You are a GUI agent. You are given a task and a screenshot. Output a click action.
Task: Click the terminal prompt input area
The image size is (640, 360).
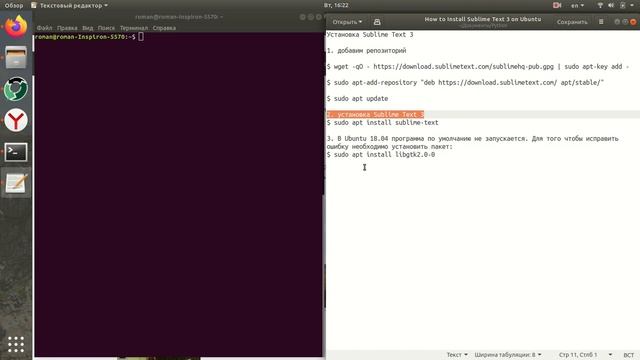point(141,37)
